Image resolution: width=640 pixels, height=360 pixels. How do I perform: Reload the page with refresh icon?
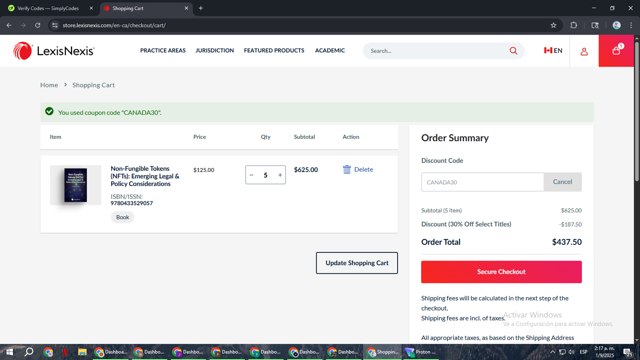point(38,25)
